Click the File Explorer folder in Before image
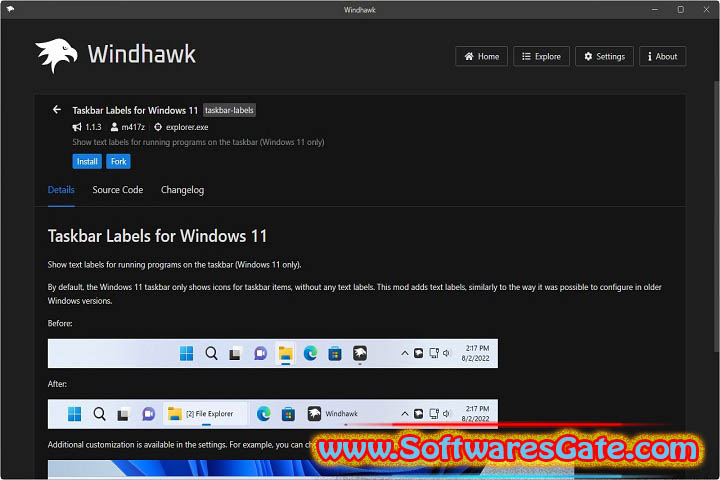The image size is (720, 480). [x=286, y=353]
